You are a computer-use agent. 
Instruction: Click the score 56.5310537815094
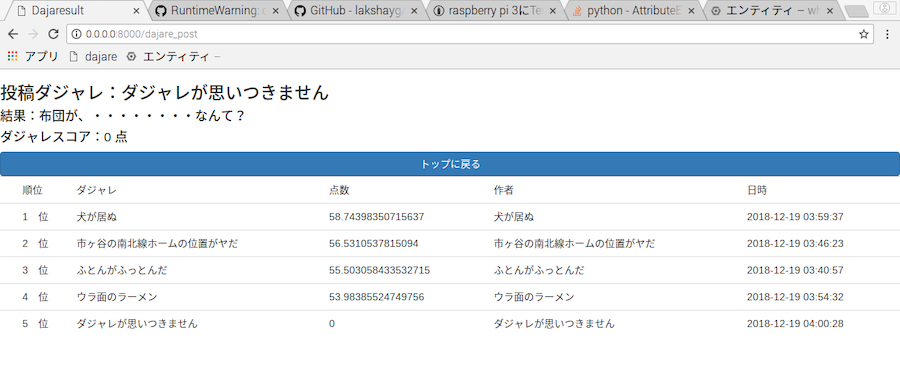374,244
